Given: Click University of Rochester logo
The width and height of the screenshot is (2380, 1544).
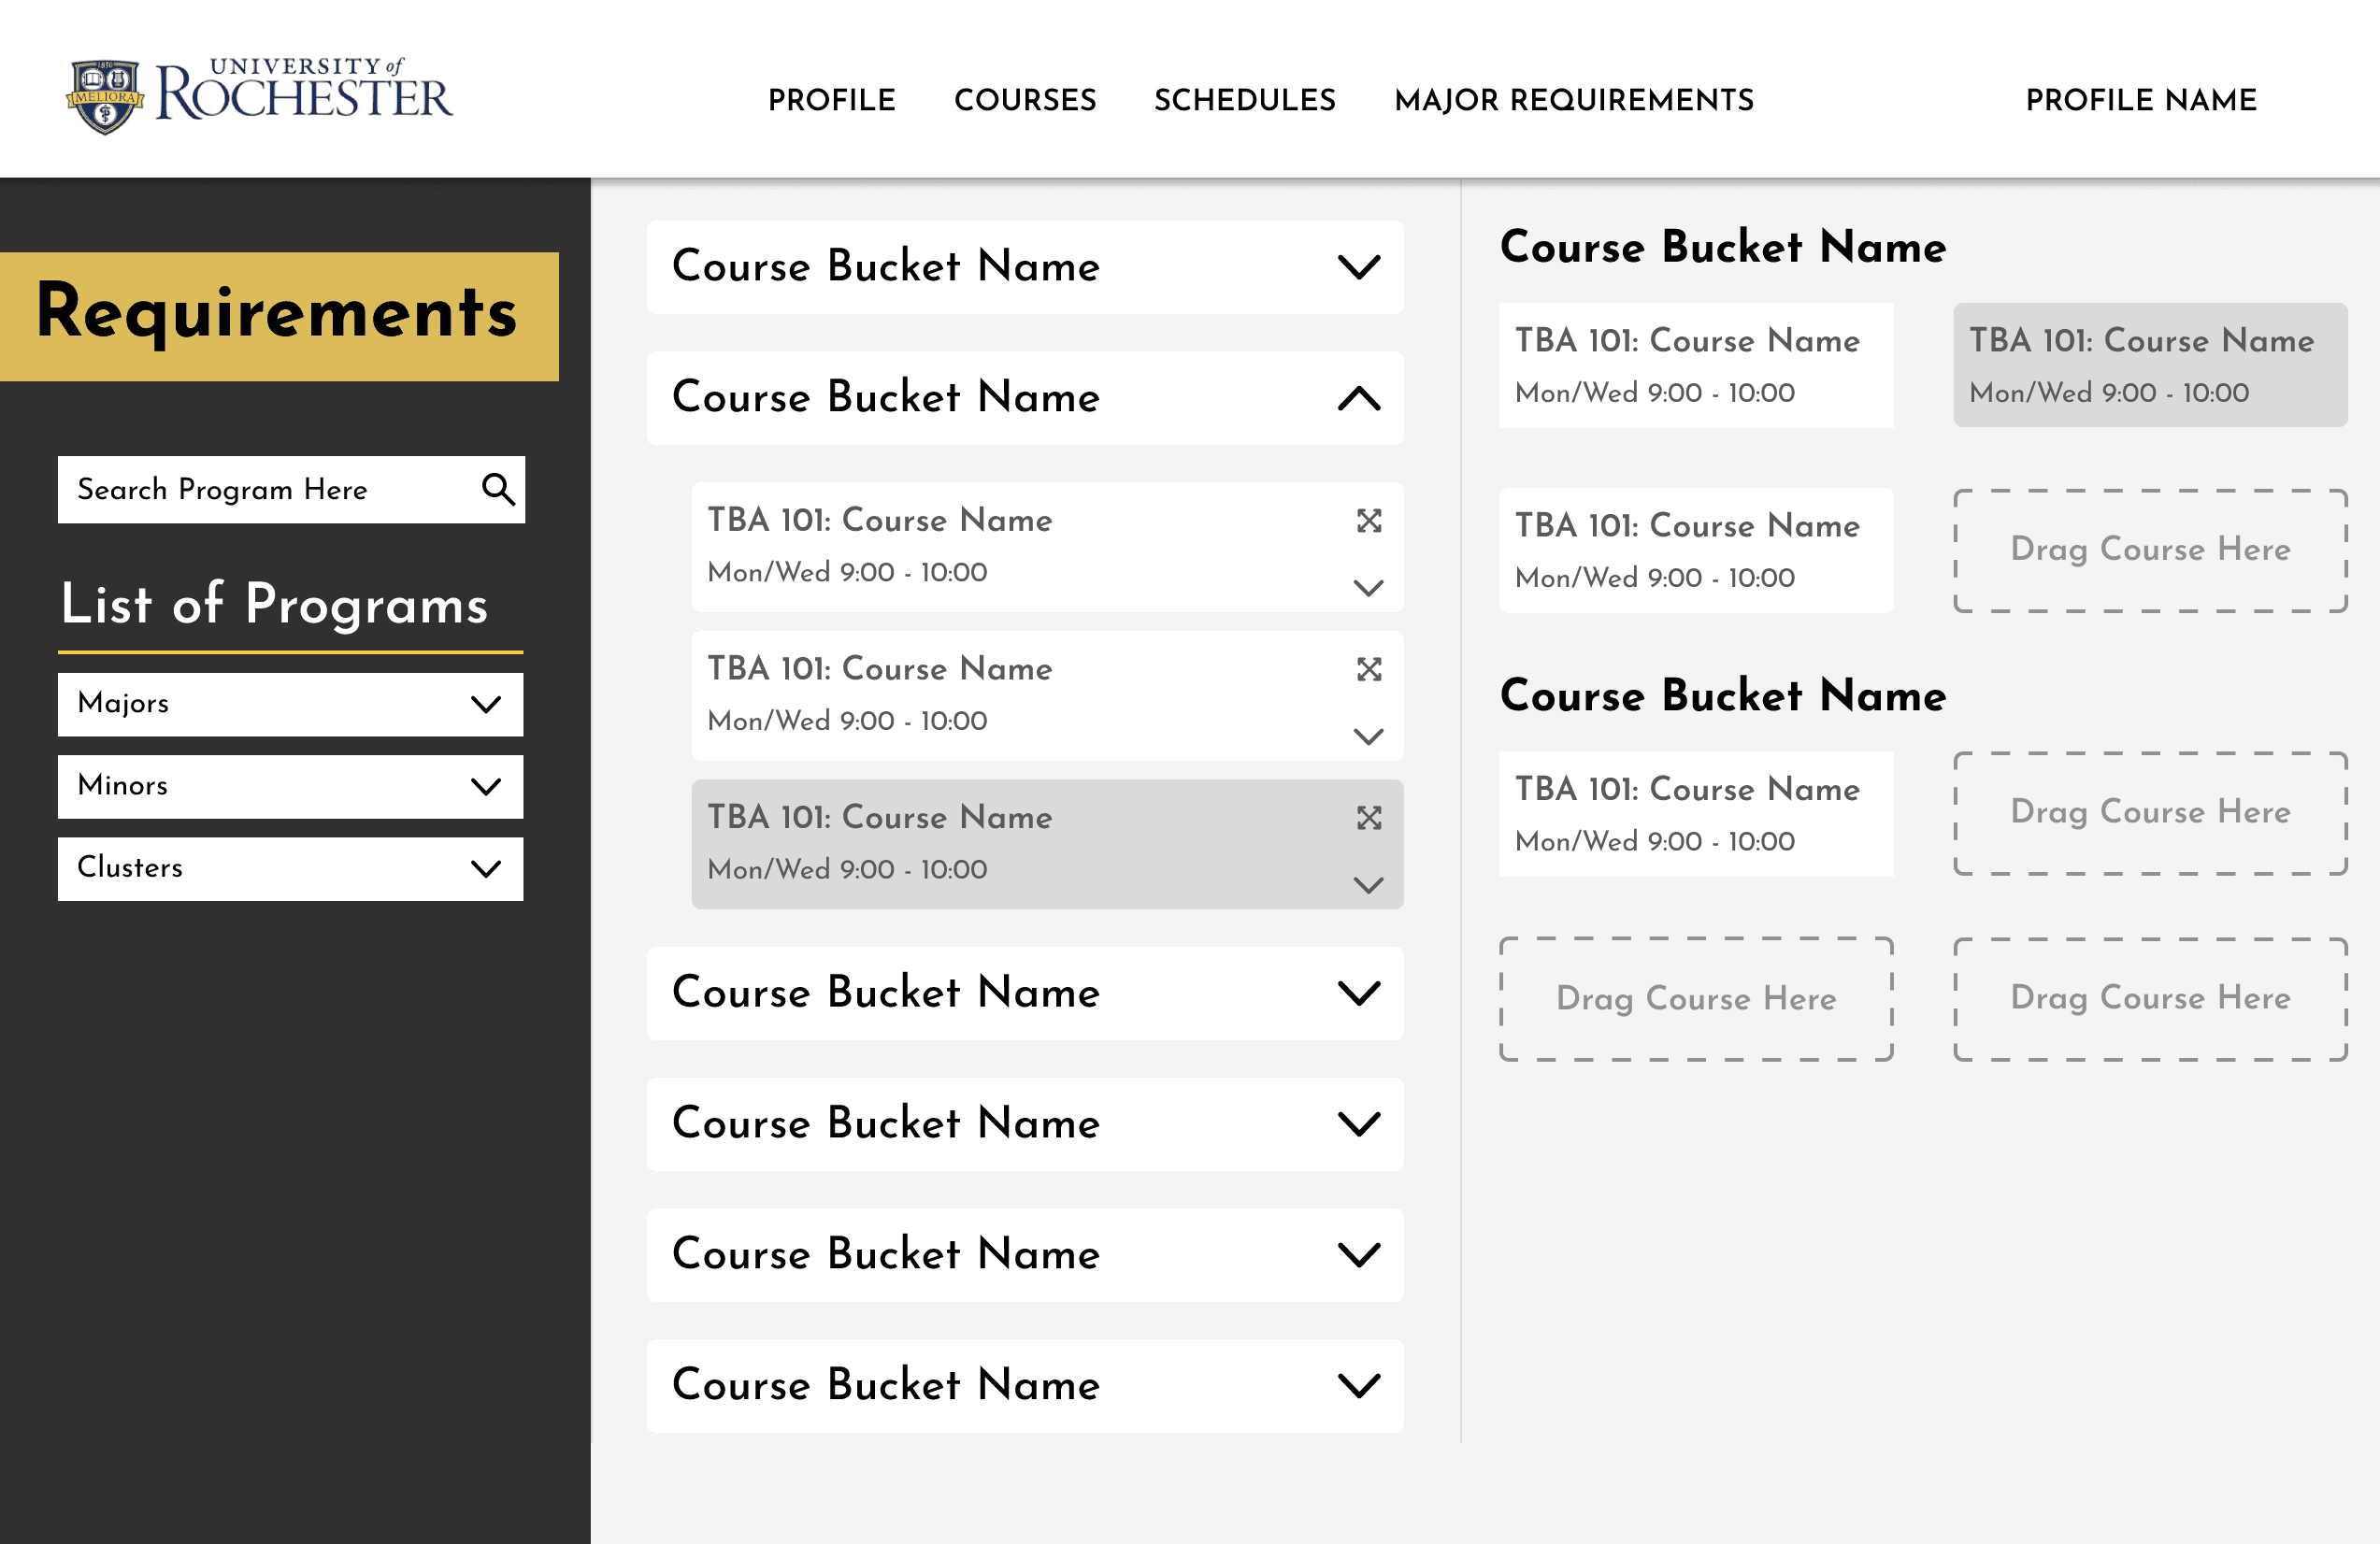Looking at the screenshot, I should pos(259,96).
